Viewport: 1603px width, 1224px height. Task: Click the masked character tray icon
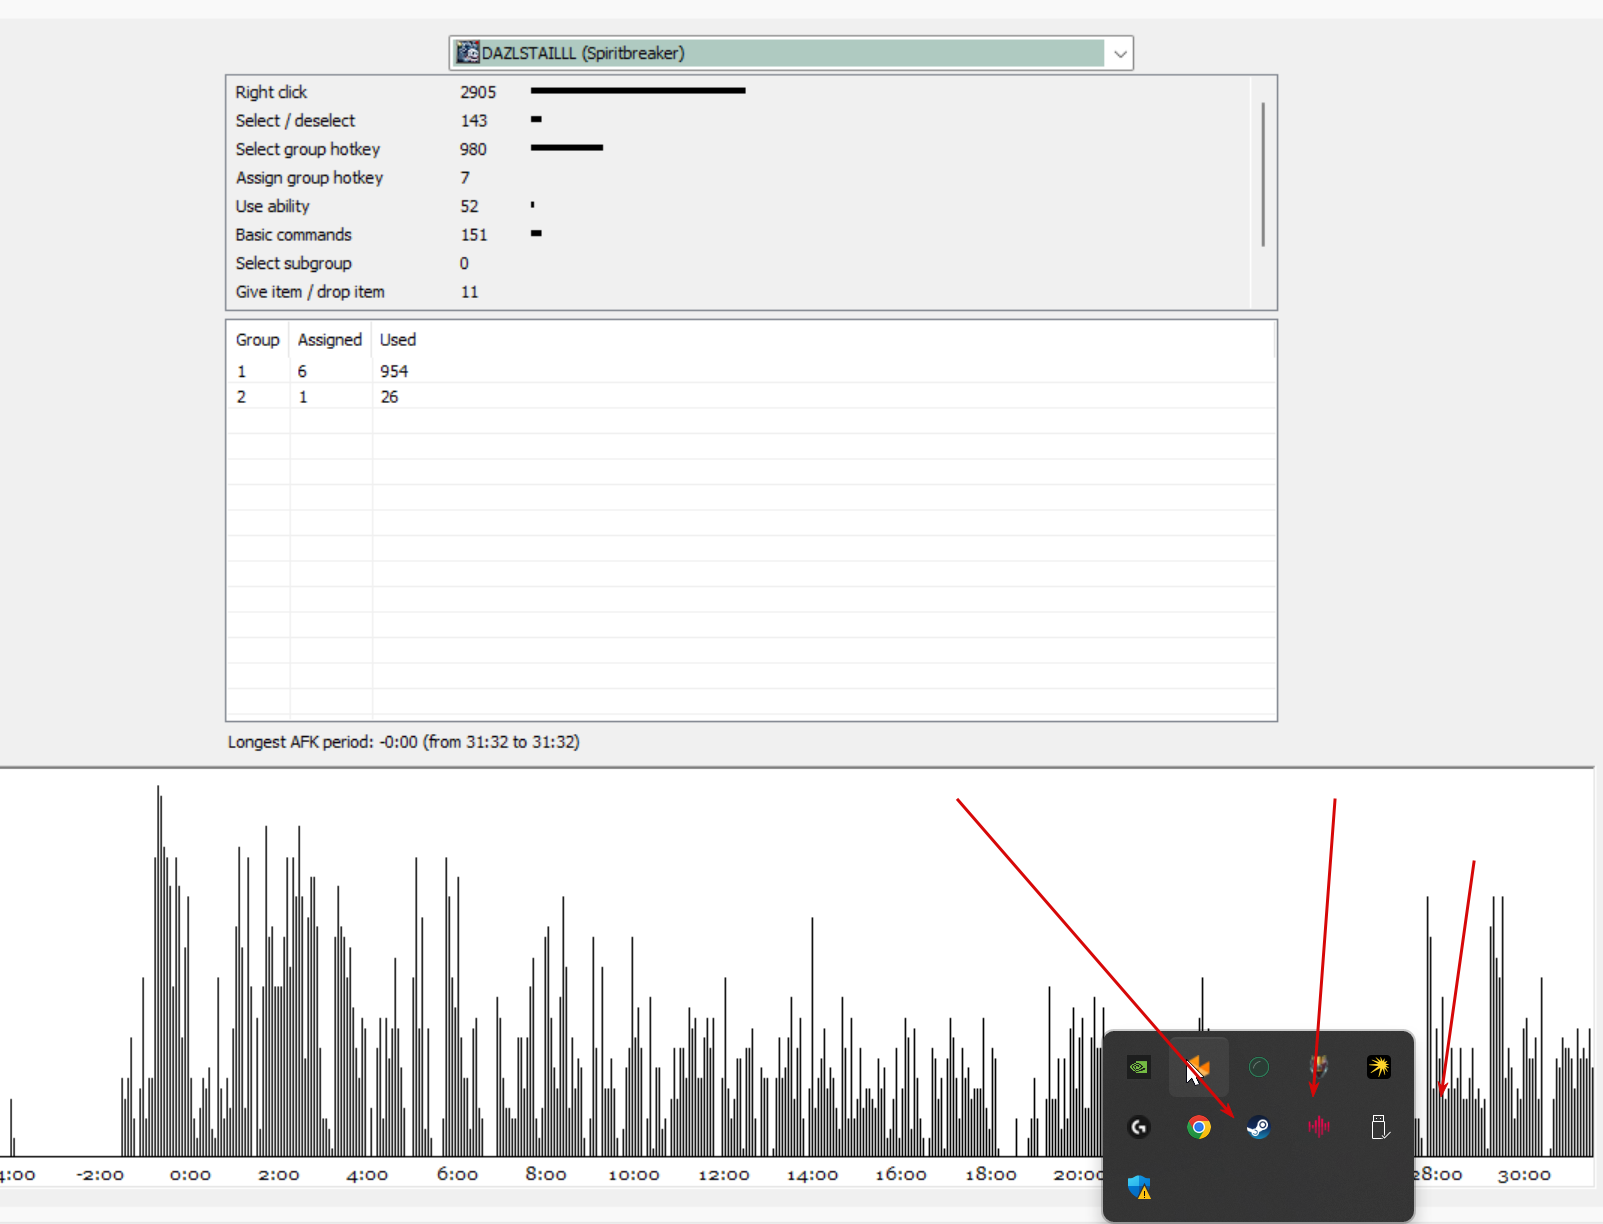point(1319,1067)
